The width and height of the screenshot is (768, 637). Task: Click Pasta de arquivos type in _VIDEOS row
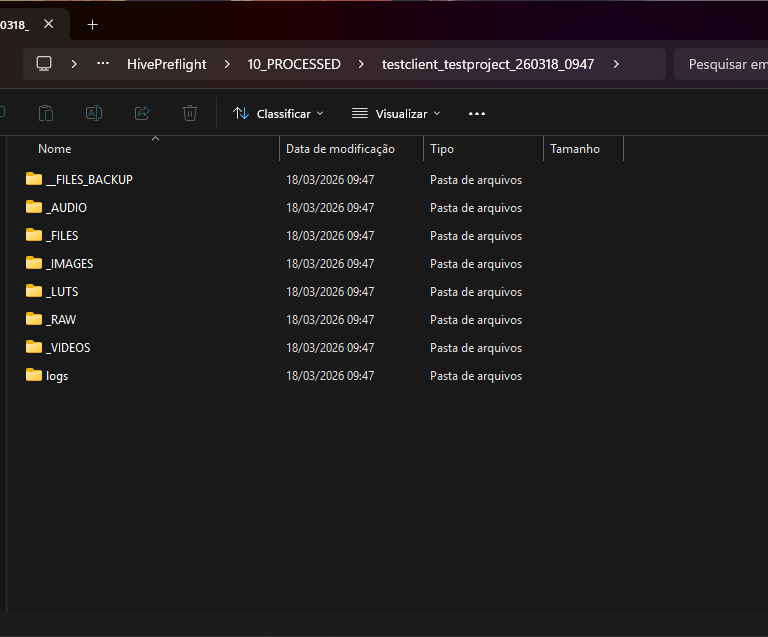pyautogui.click(x=476, y=348)
